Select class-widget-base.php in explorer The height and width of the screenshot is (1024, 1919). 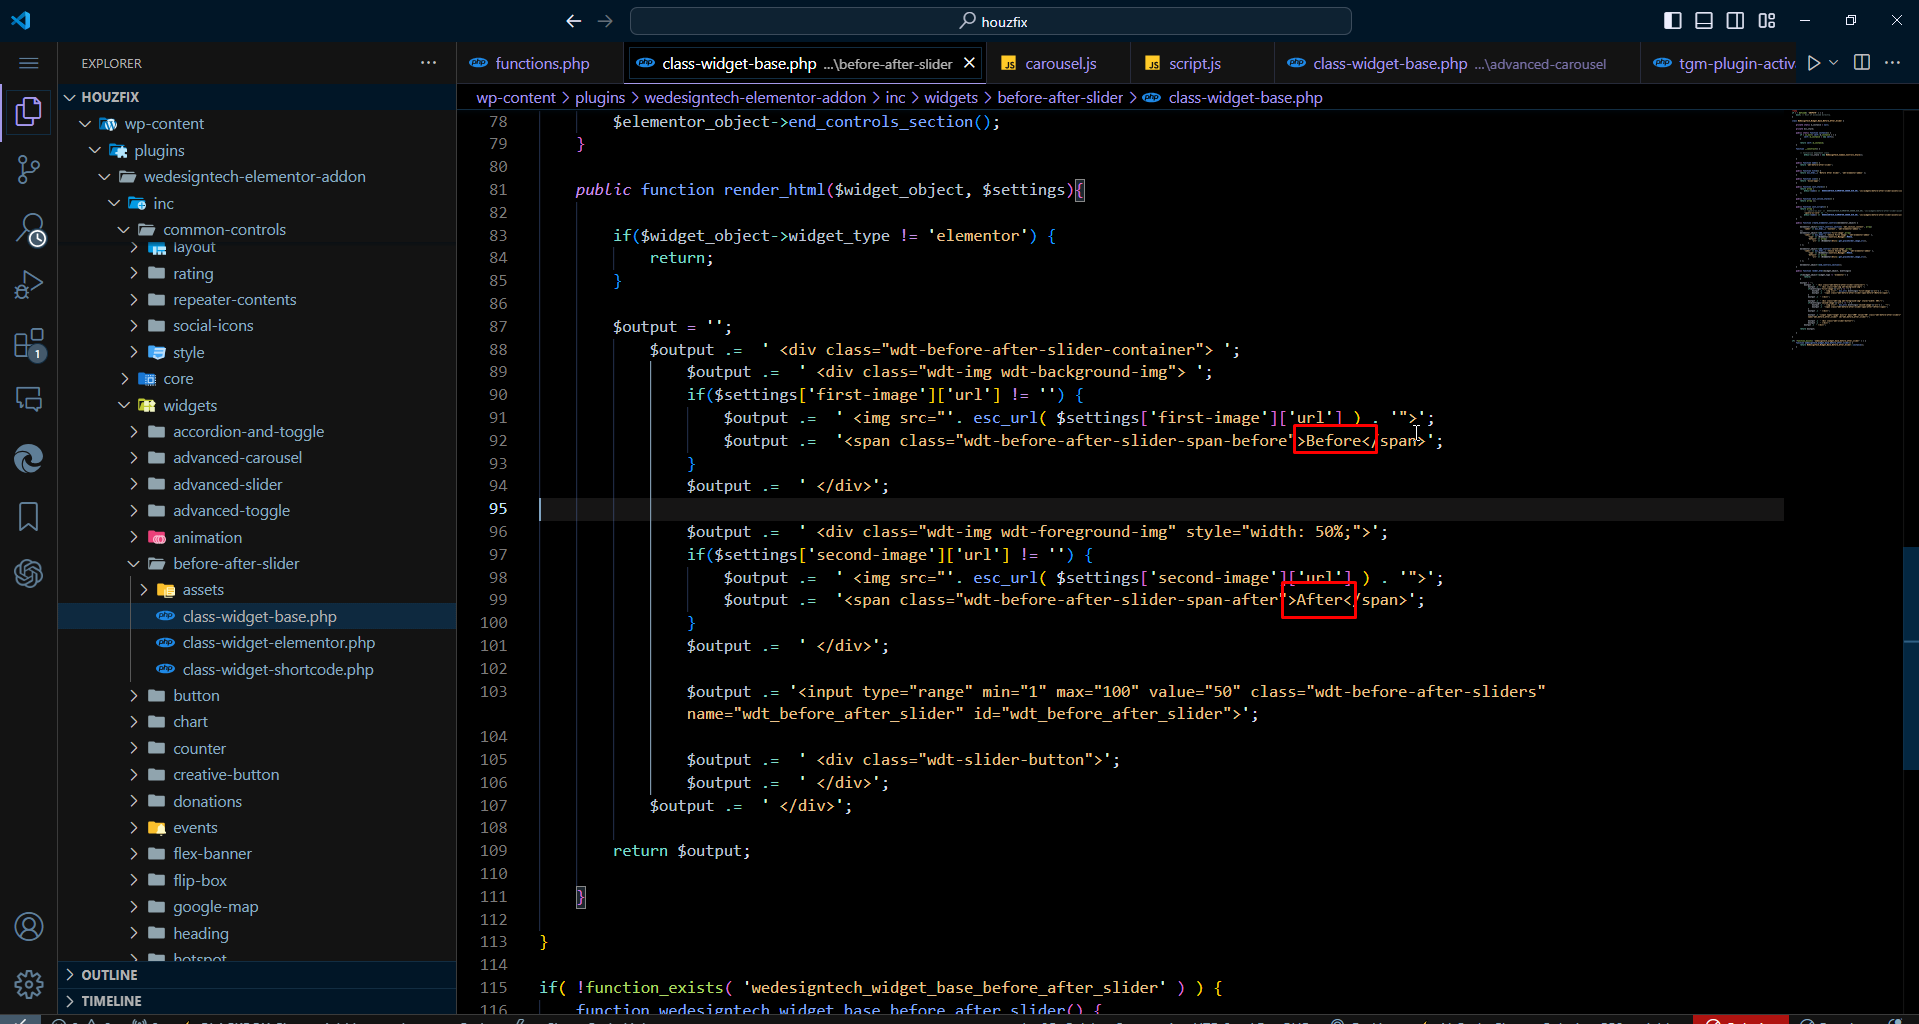tap(257, 616)
